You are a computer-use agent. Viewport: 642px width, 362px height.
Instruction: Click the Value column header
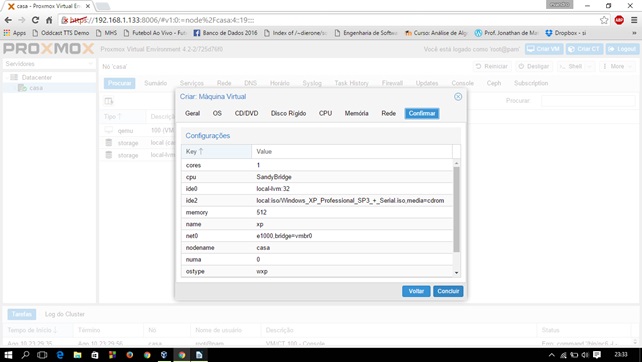point(352,152)
